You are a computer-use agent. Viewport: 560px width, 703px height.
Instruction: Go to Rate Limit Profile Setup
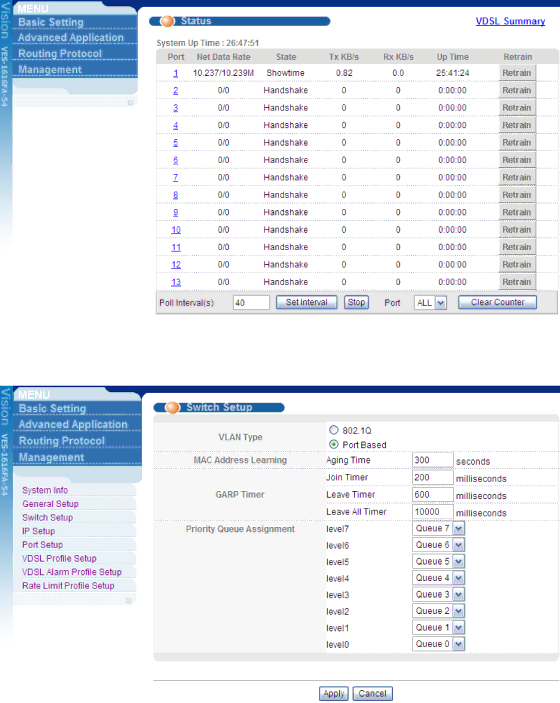click(68, 586)
